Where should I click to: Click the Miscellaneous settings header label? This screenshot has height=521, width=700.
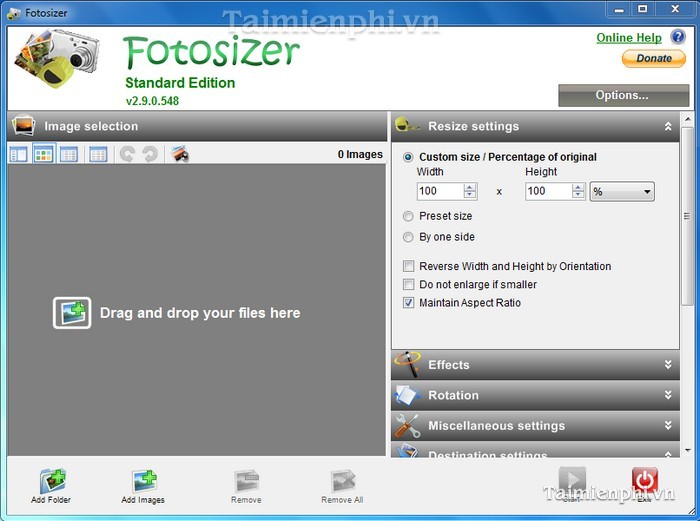[496, 425]
